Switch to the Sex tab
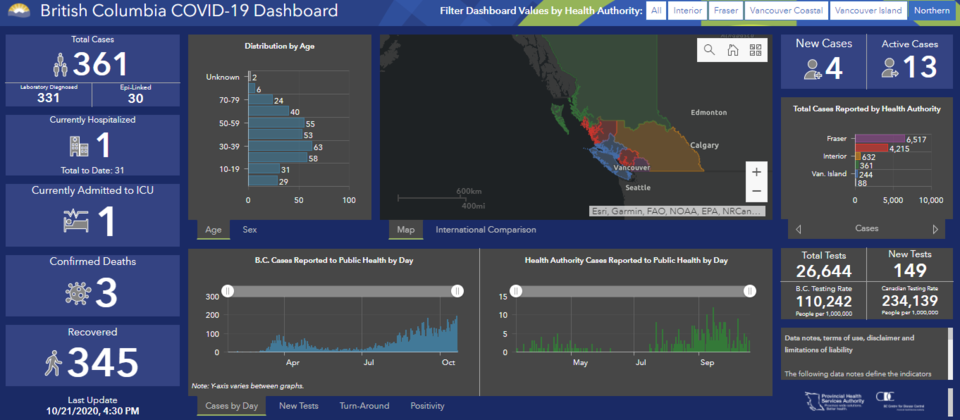 click(249, 230)
